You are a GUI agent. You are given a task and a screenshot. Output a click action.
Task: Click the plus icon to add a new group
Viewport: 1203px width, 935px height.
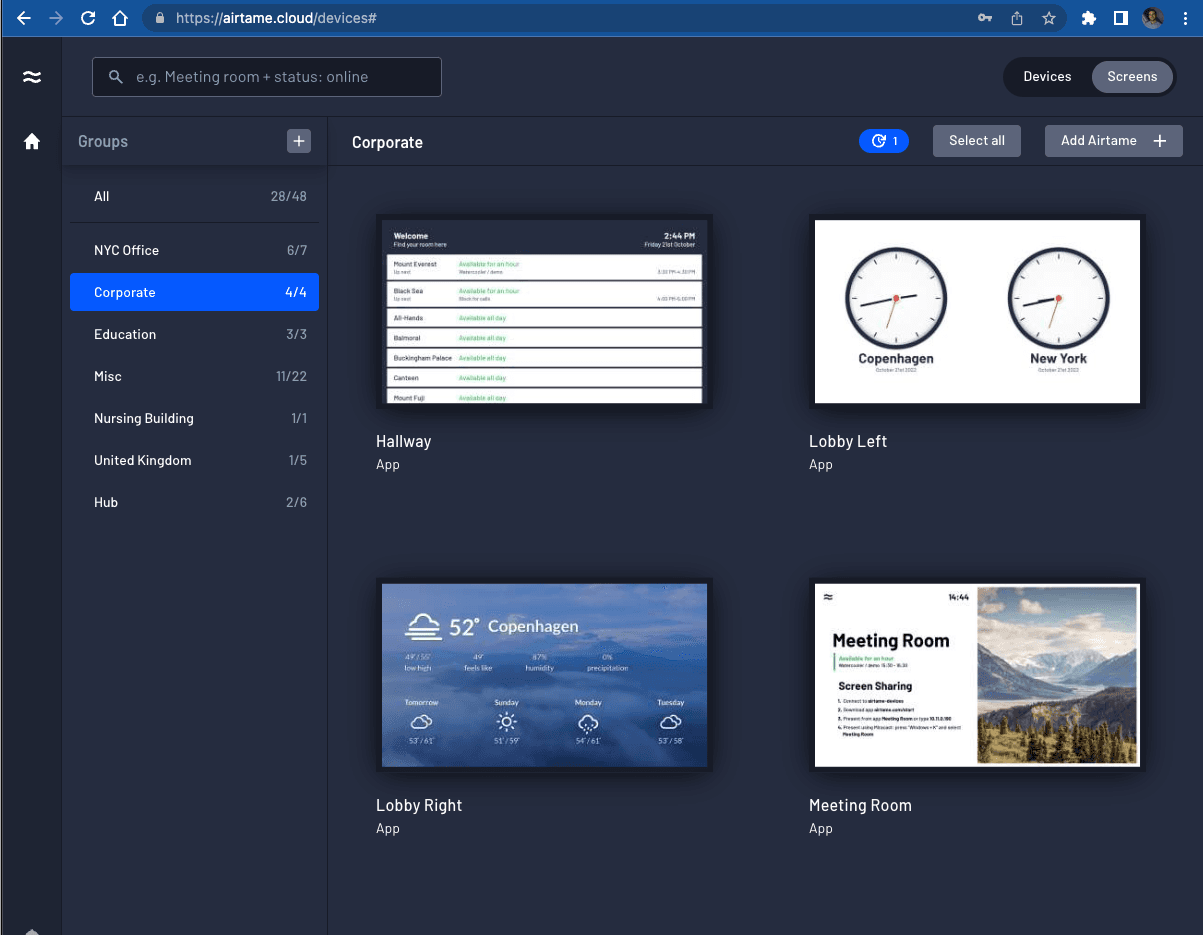point(298,141)
